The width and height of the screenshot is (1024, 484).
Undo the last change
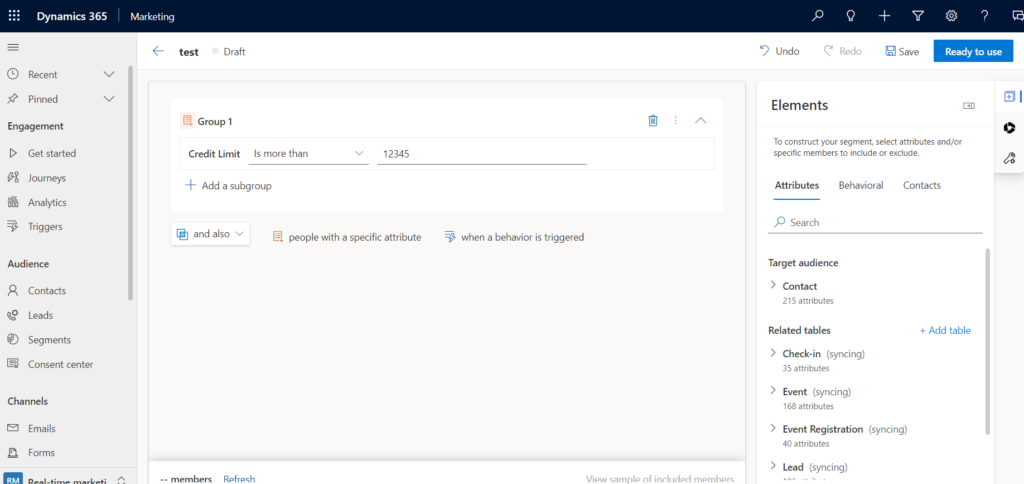click(x=779, y=51)
